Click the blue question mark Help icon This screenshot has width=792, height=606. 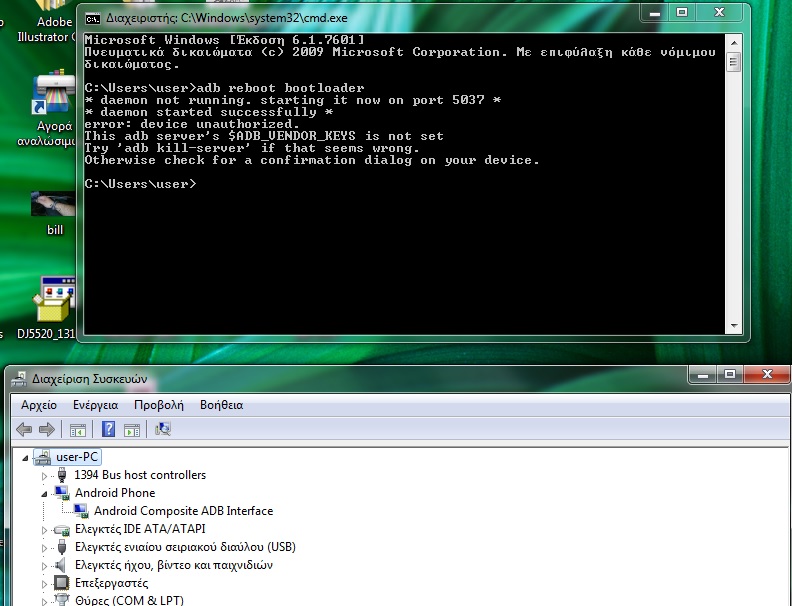pos(107,430)
